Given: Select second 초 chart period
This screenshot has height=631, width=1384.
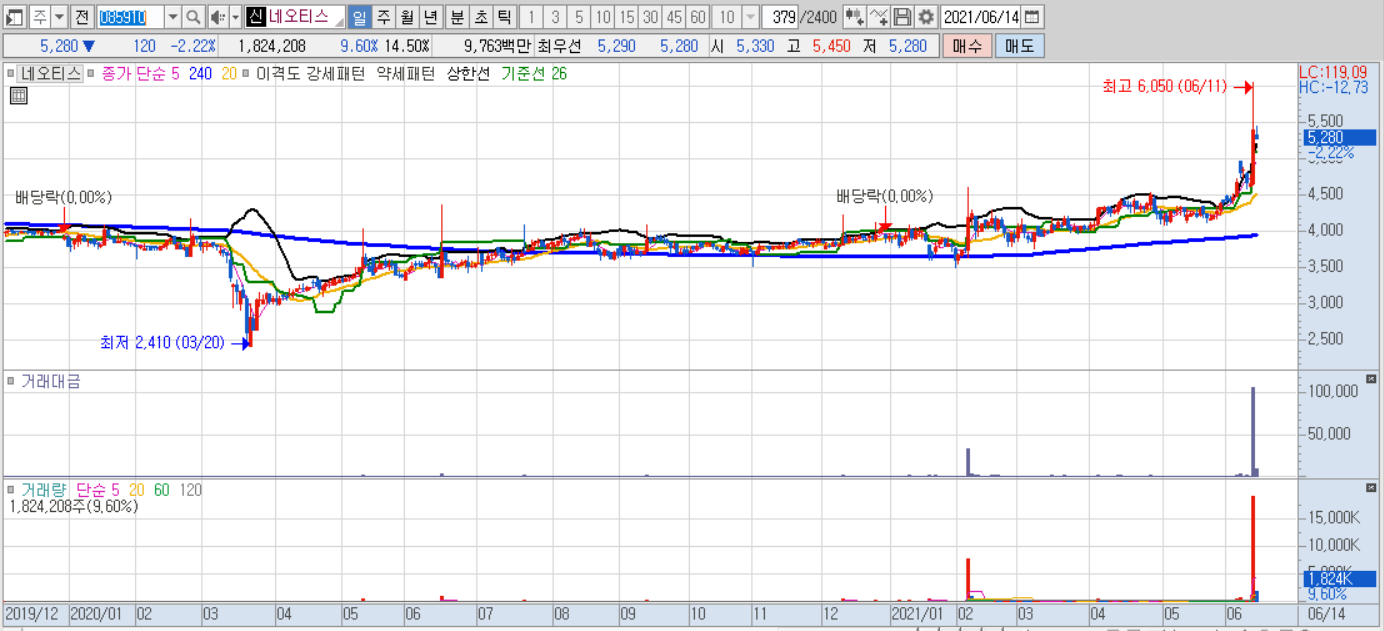Looking at the screenshot, I should [481, 17].
